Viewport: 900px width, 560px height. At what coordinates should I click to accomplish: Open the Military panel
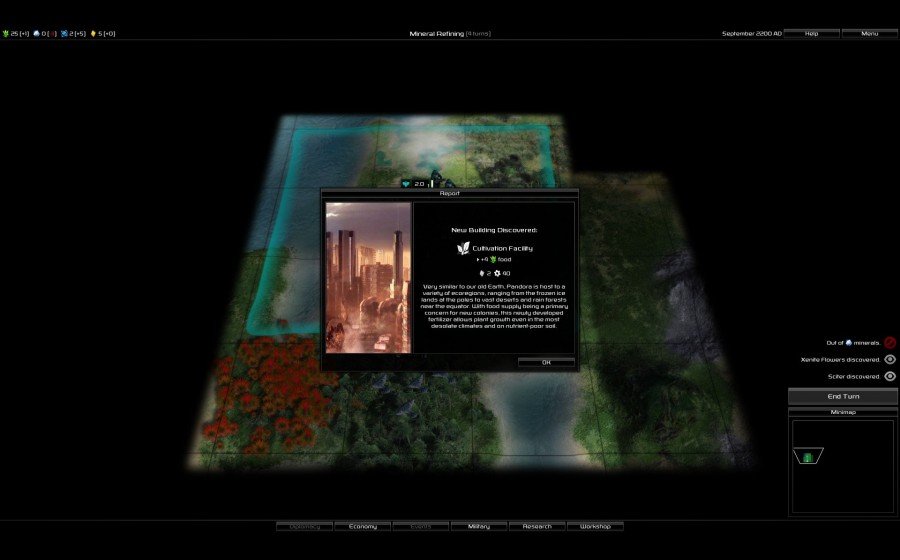[x=478, y=526]
